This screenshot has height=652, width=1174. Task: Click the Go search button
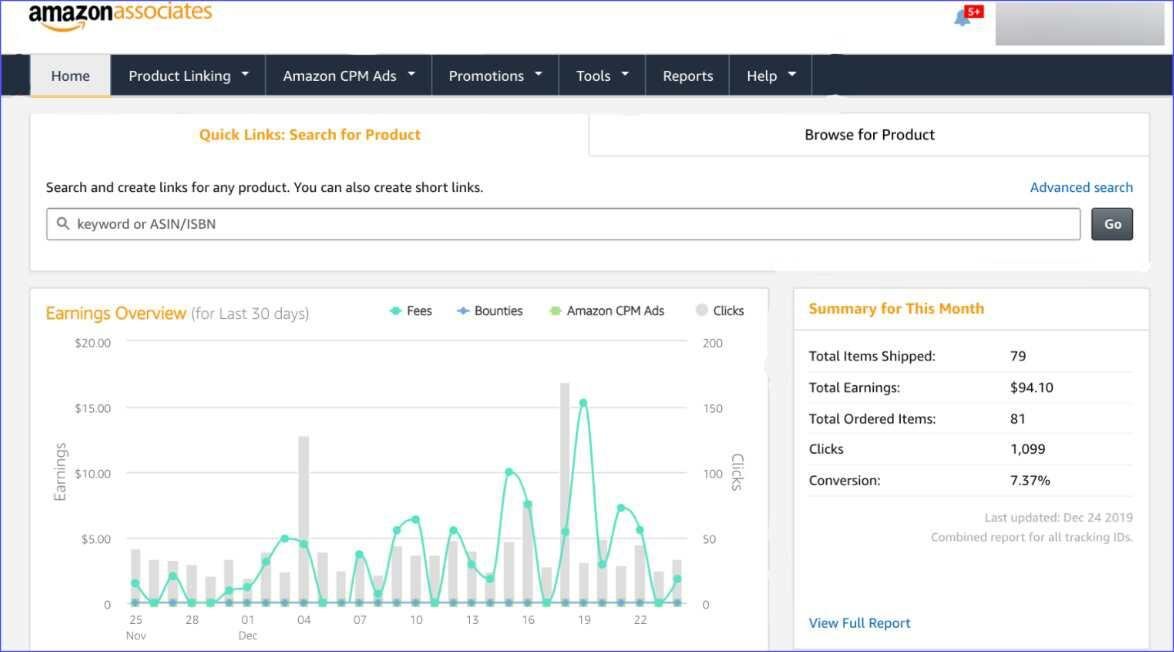coord(1112,223)
